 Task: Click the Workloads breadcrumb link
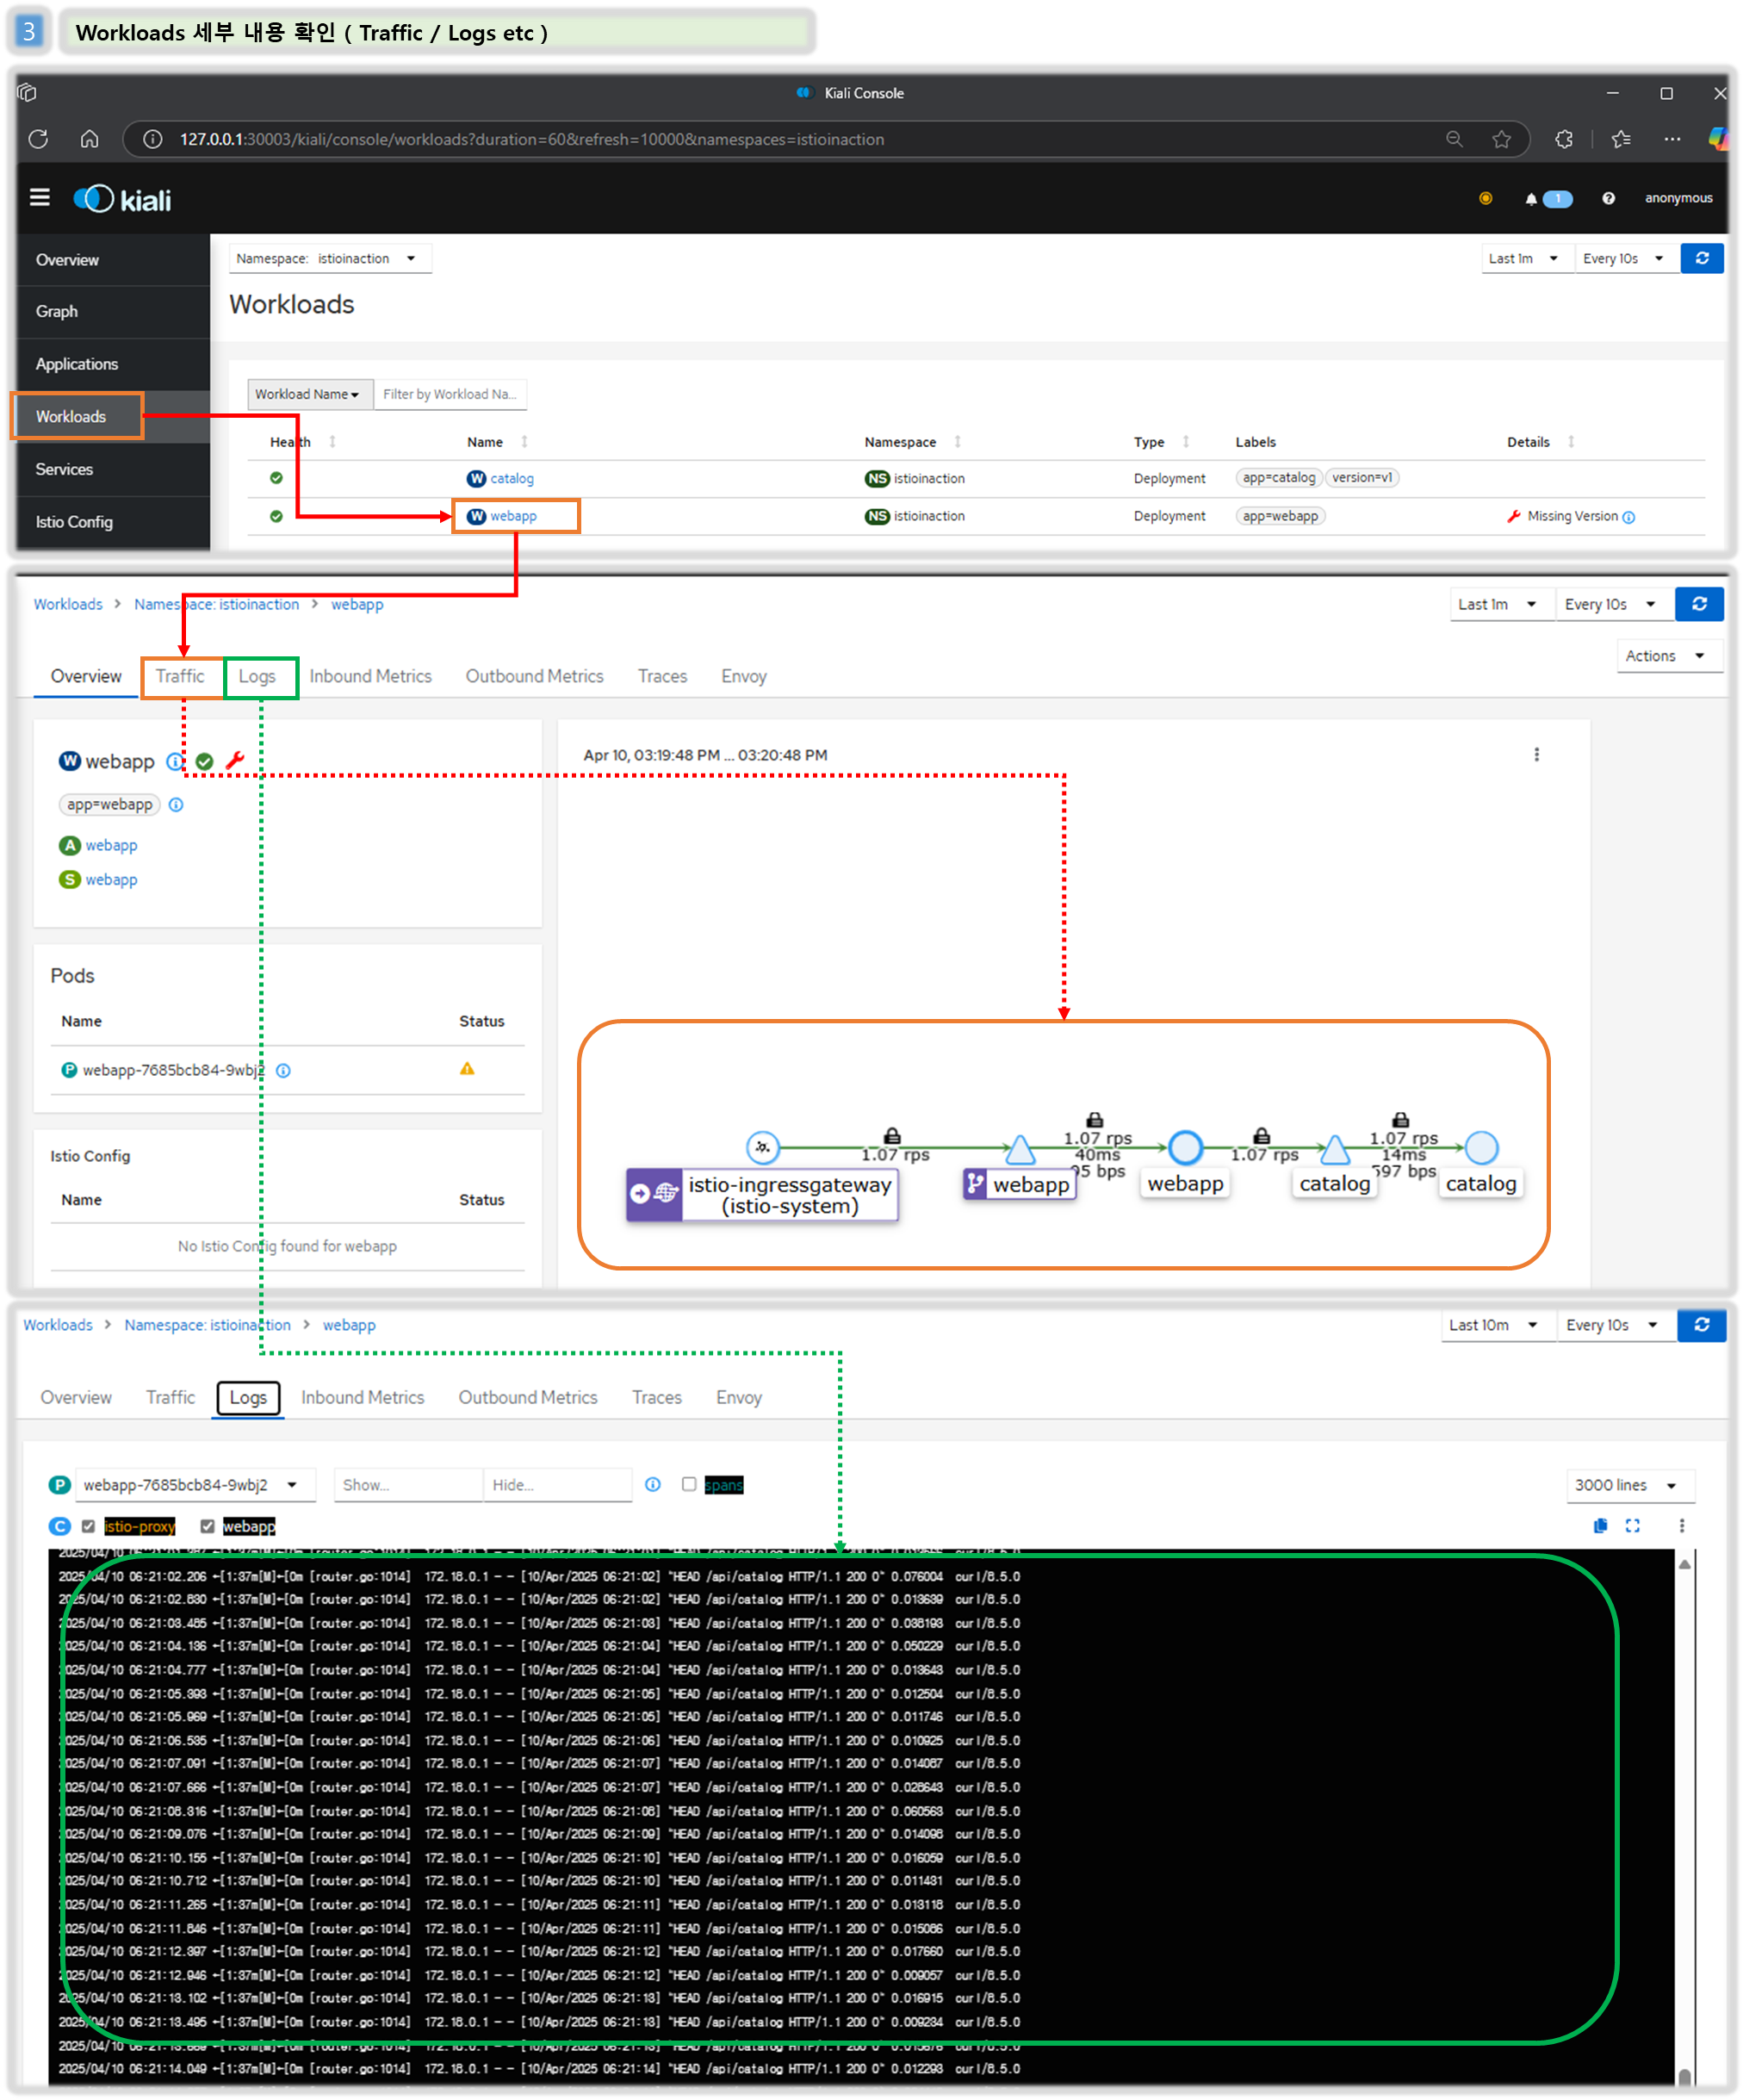pos(68,604)
